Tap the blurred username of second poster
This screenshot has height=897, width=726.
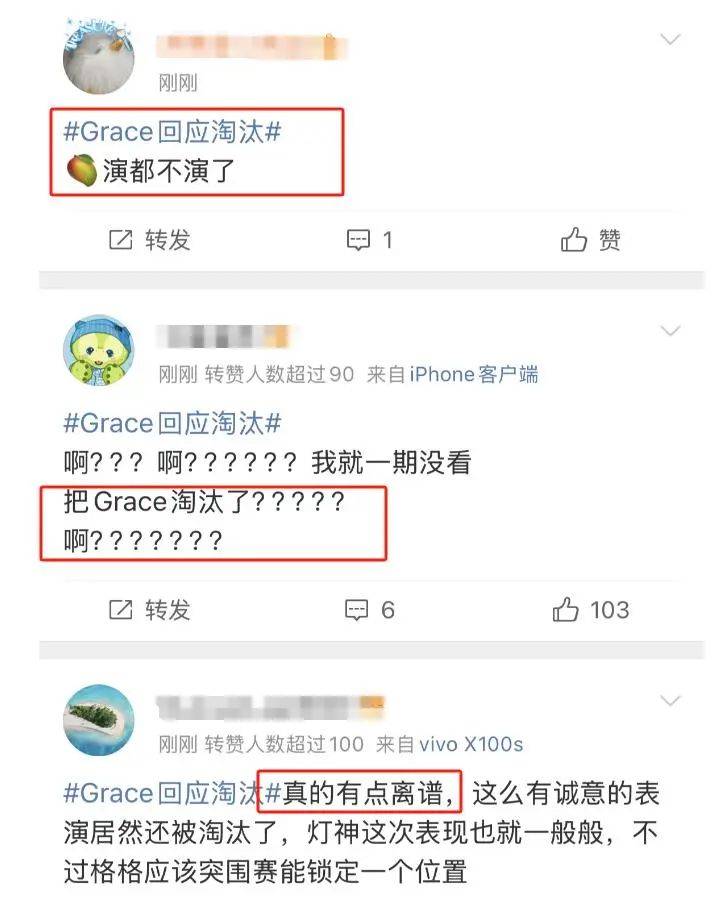click(223, 336)
